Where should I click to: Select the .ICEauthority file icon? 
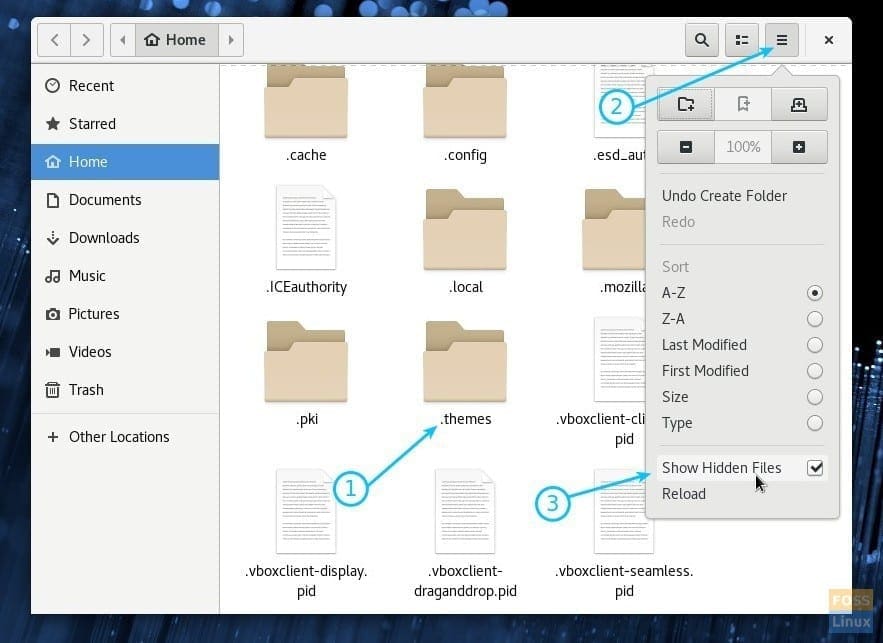click(306, 227)
